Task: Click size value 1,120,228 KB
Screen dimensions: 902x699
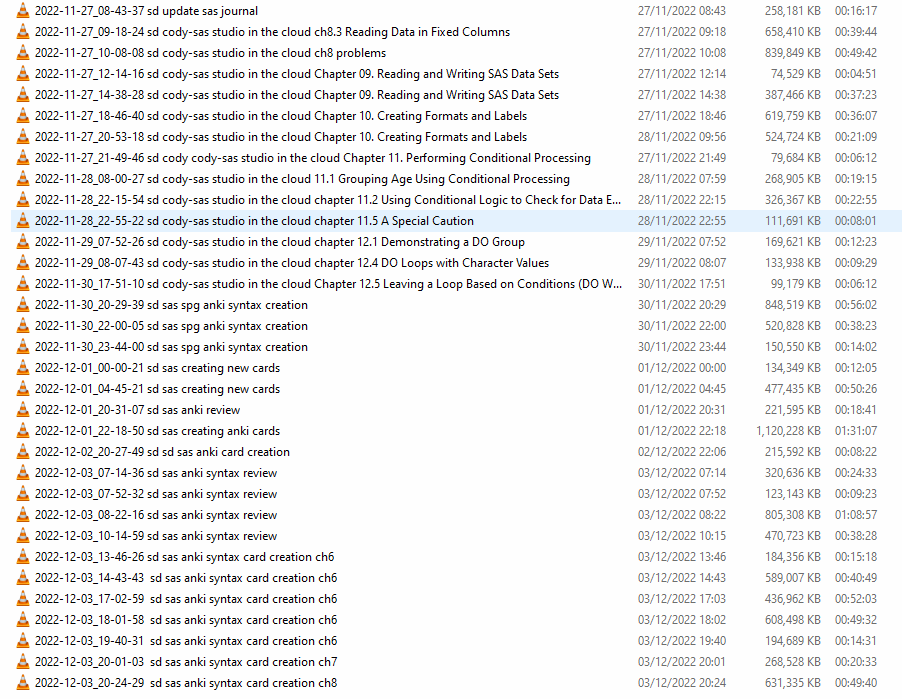Action: pos(788,431)
